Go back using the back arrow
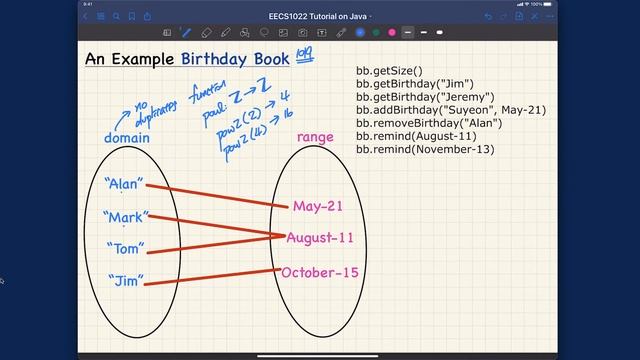 tap(85, 16)
